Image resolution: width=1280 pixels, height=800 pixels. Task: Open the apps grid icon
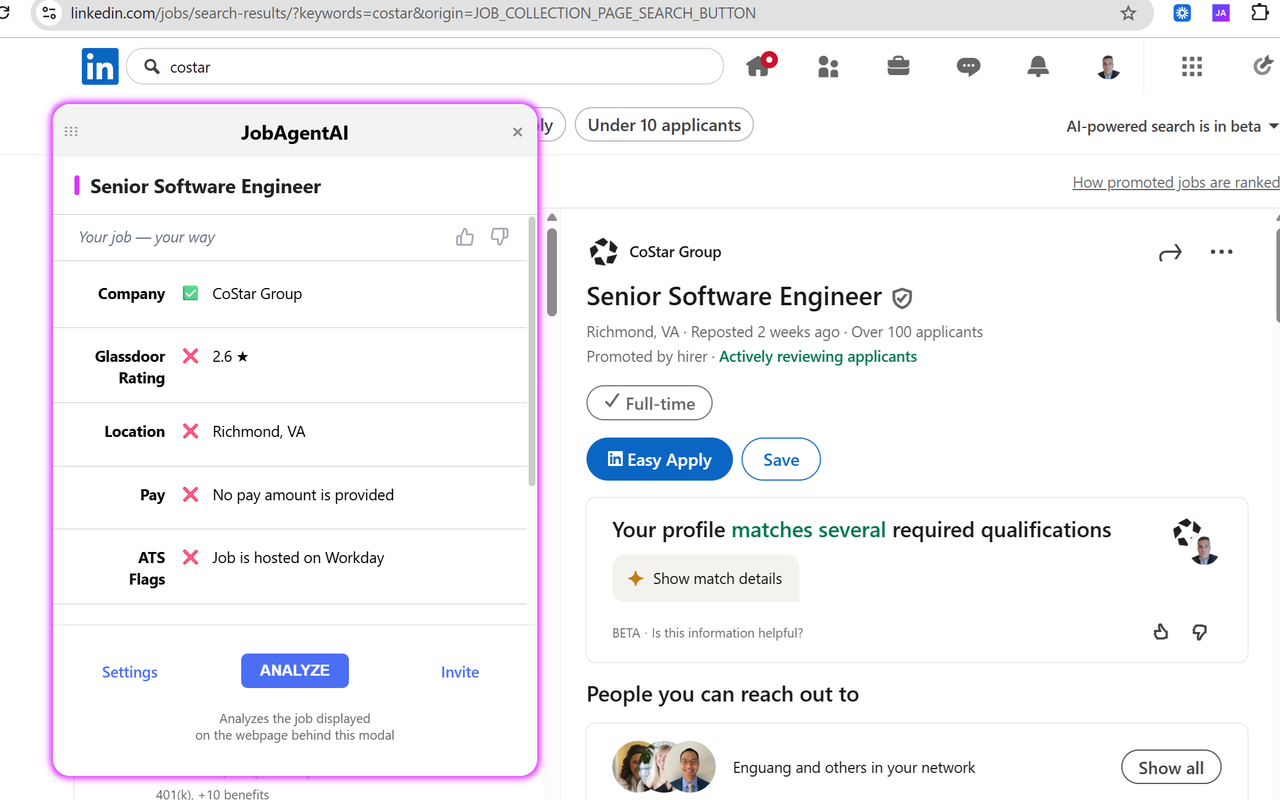pos(1191,67)
